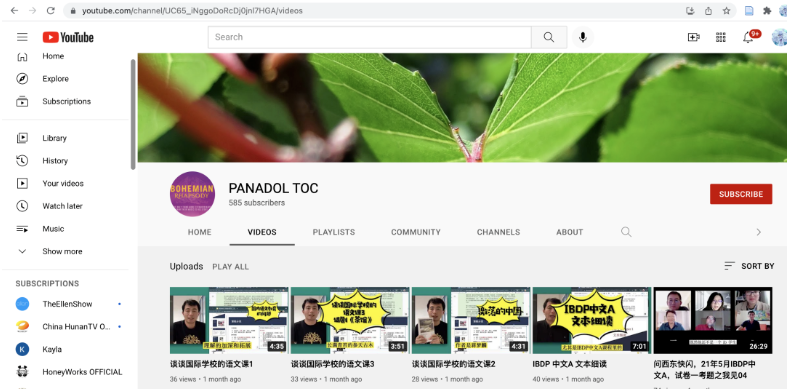Open the notifications bell

tap(748, 37)
